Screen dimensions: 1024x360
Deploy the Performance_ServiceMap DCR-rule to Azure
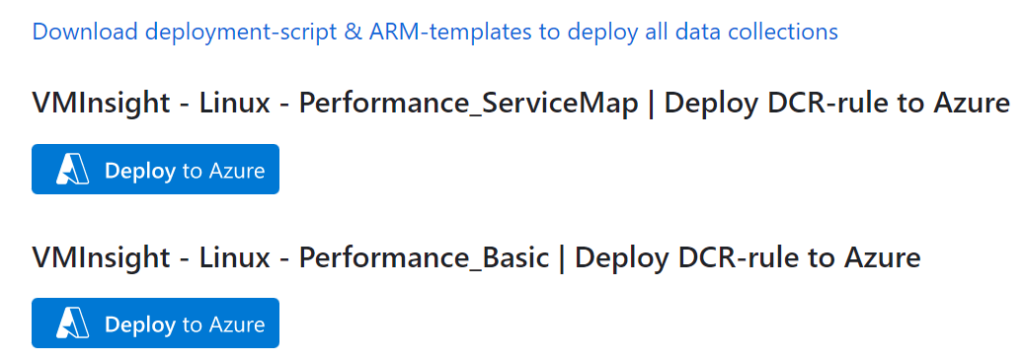155,169
